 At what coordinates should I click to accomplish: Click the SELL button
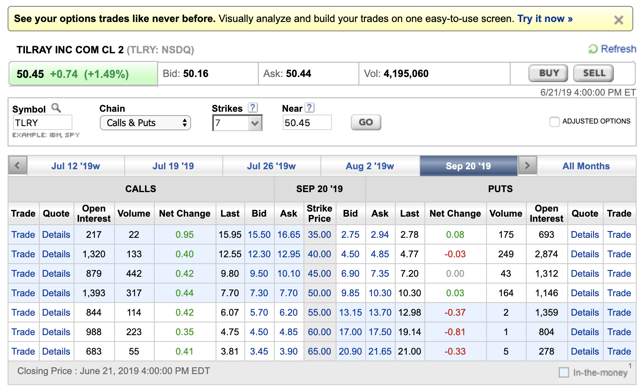pyautogui.click(x=593, y=73)
